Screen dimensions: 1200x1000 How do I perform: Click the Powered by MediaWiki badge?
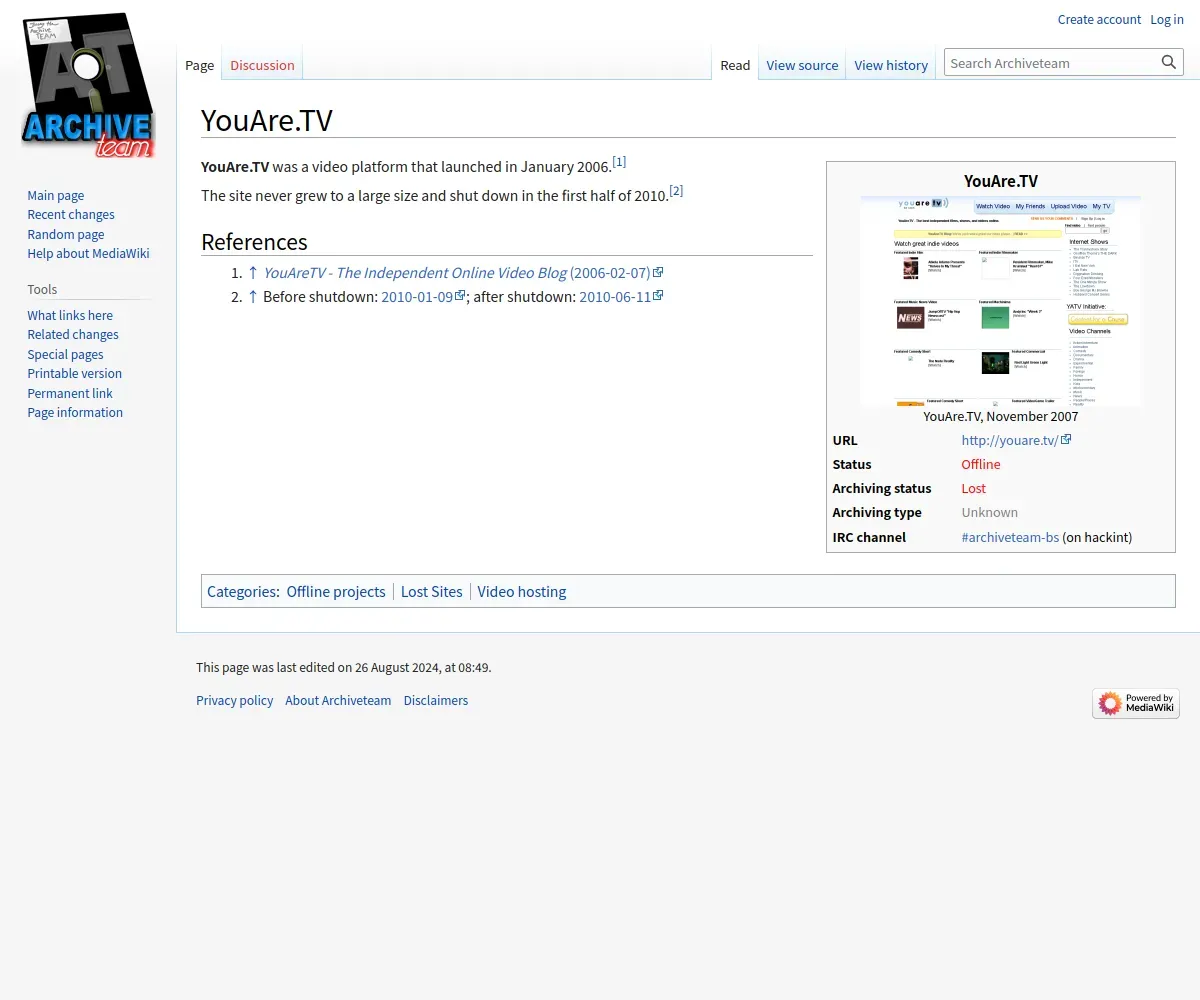coord(1136,703)
